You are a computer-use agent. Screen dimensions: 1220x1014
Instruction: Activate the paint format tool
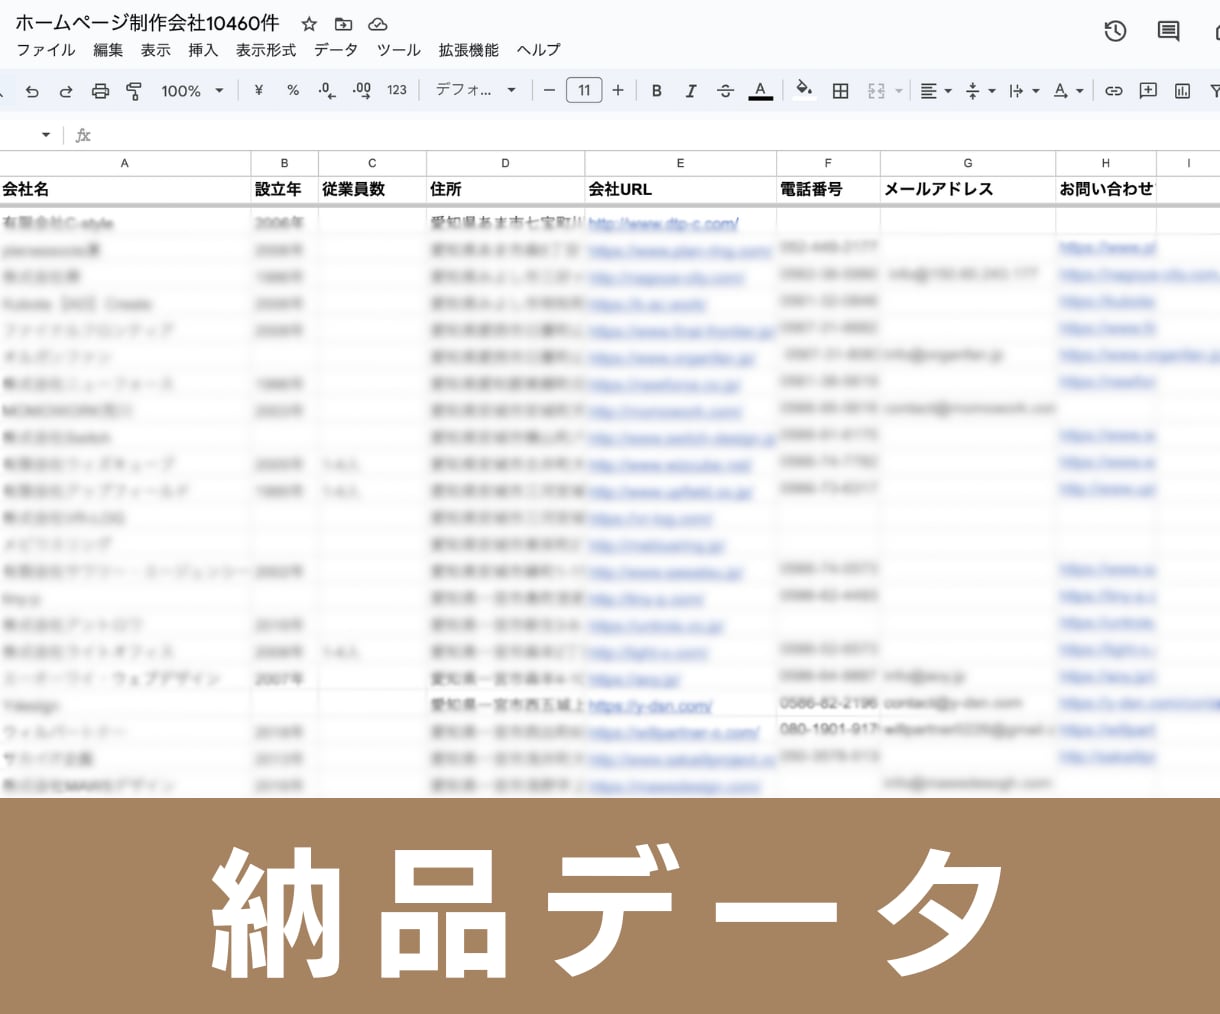(x=134, y=91)
